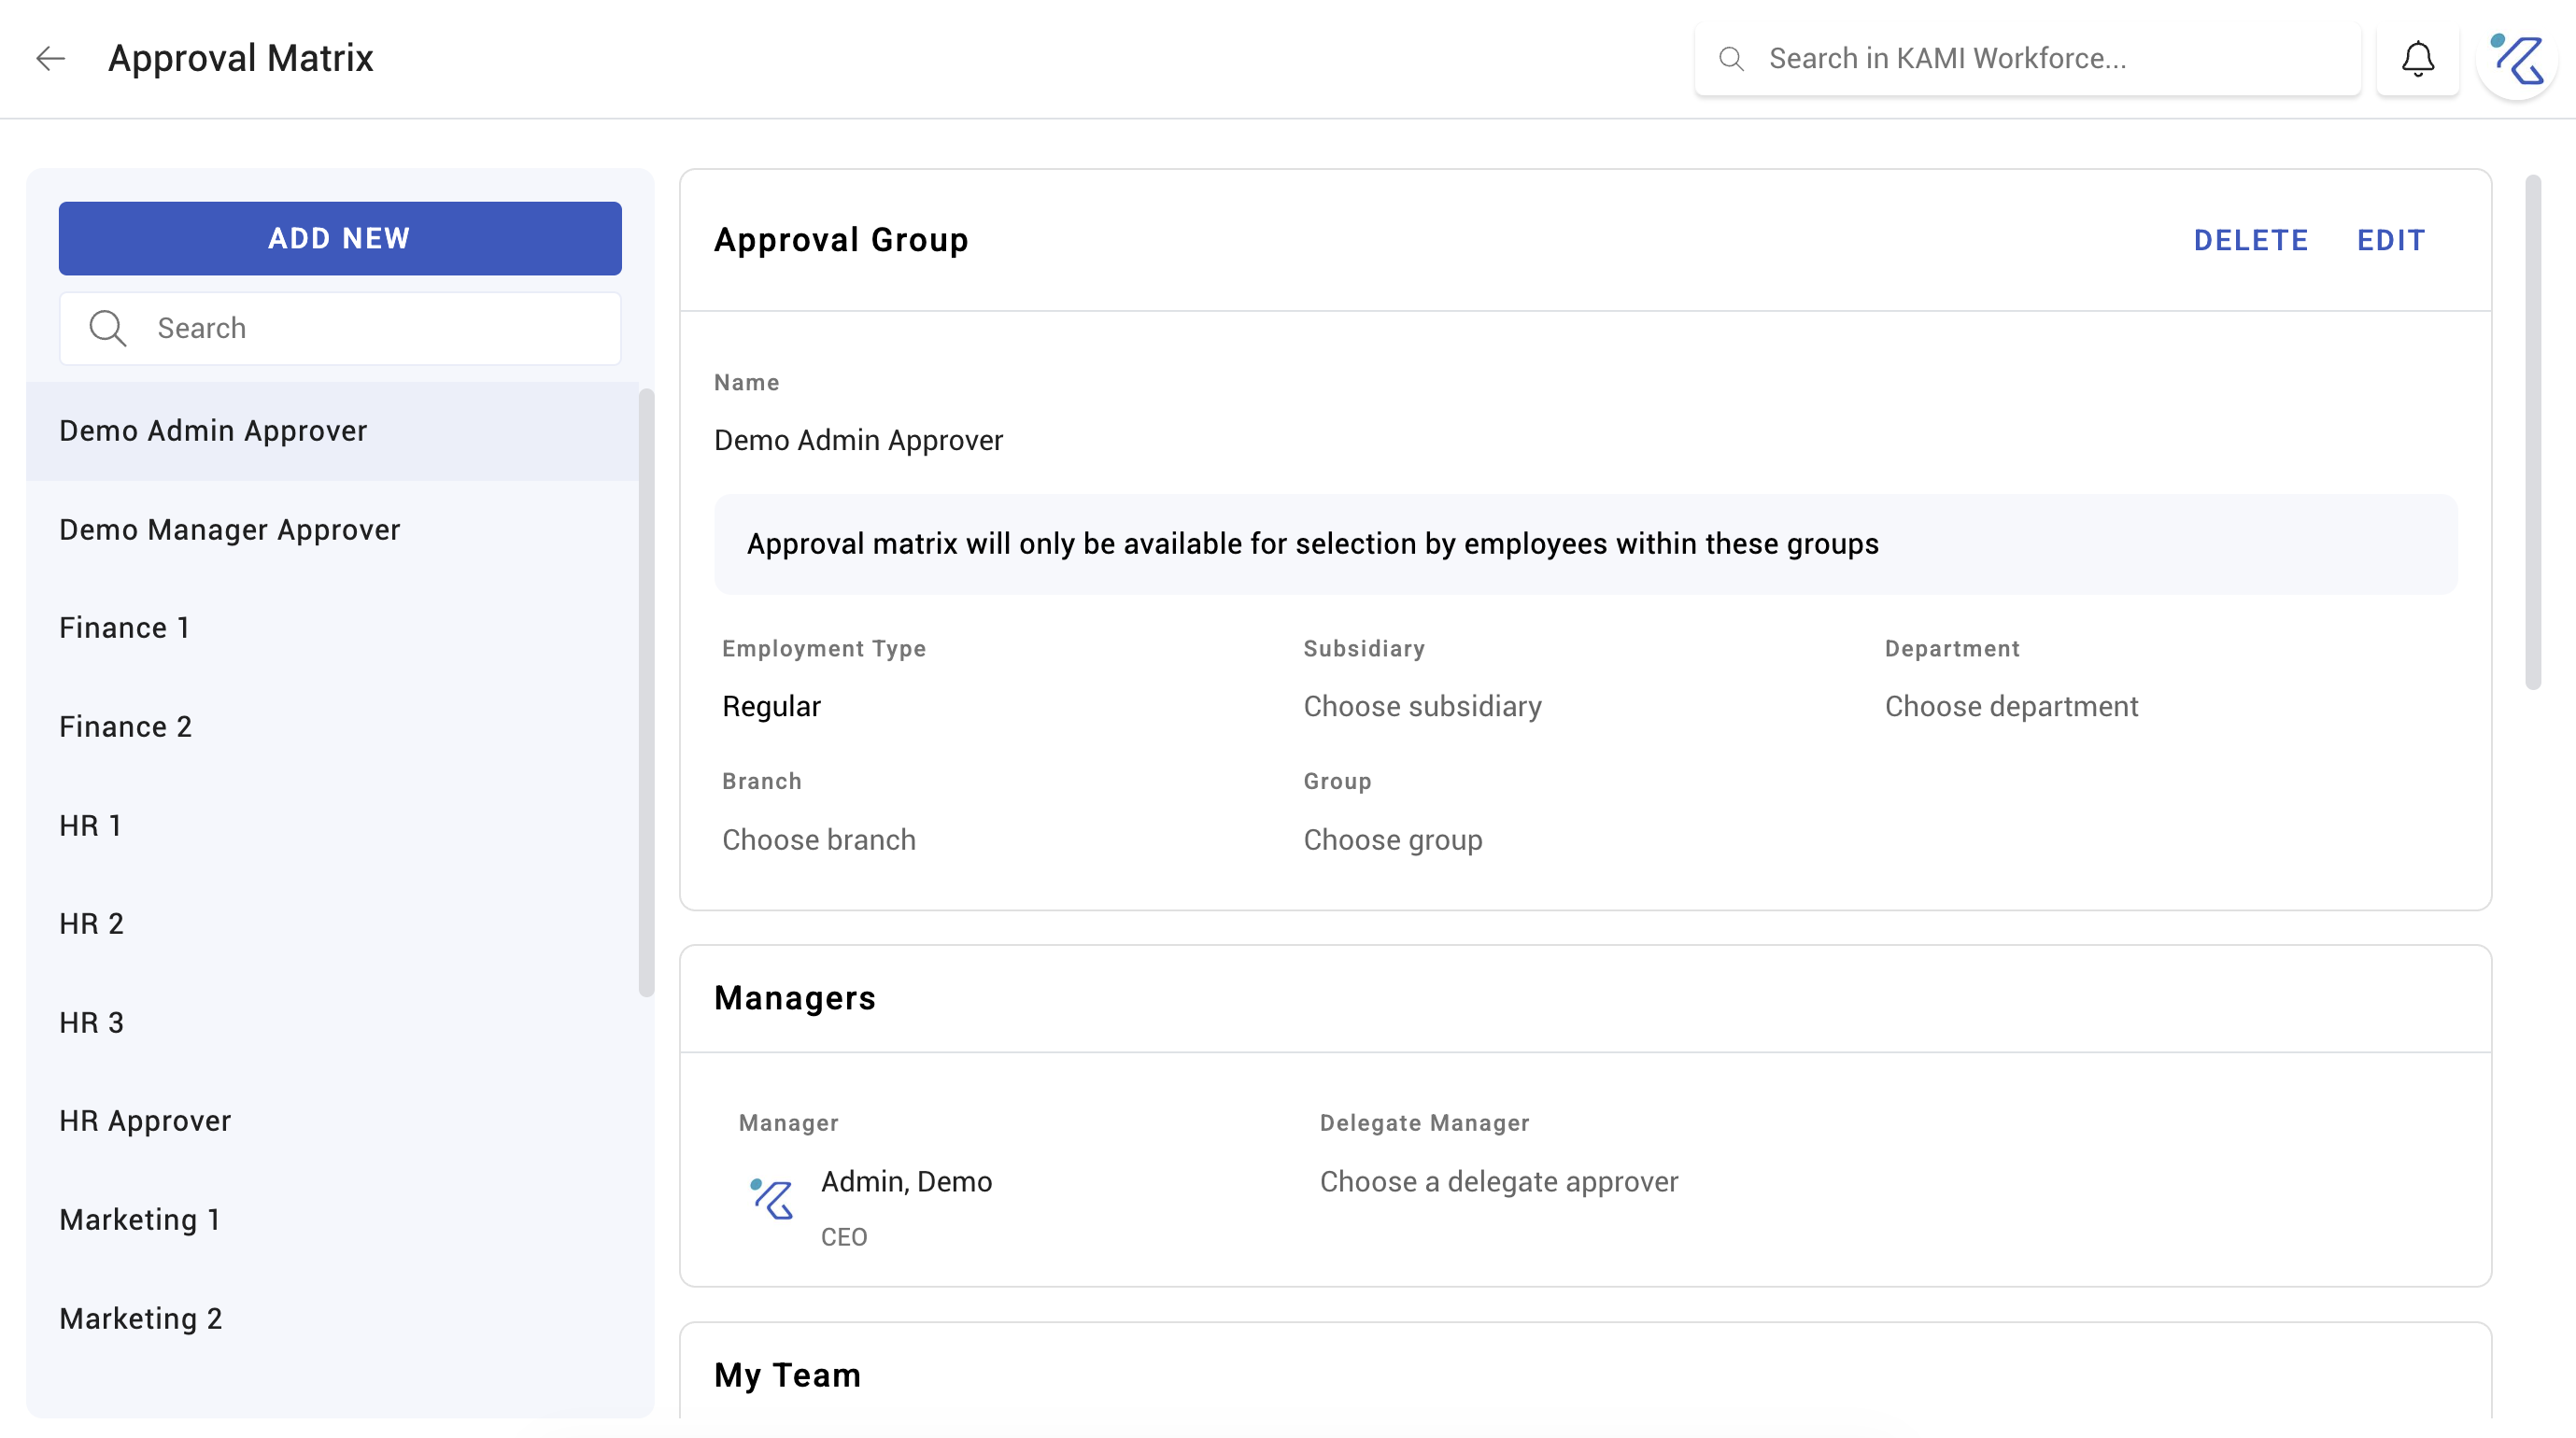Click the My Team section heading

pyautogui.click(x=787, y=1376)
